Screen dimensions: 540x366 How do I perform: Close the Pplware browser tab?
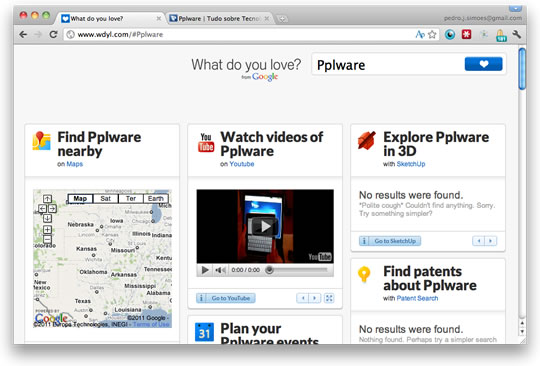click(x=267, y=19)
